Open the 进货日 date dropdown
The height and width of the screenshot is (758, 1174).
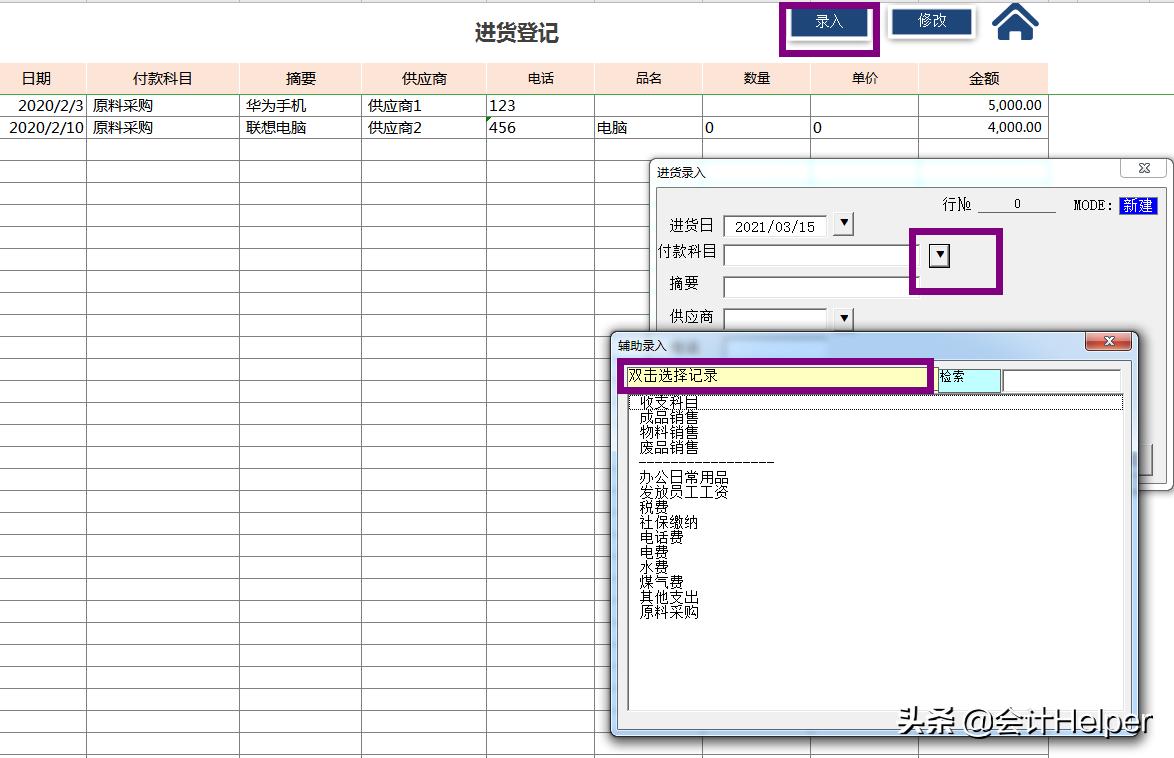coord(843,224)
